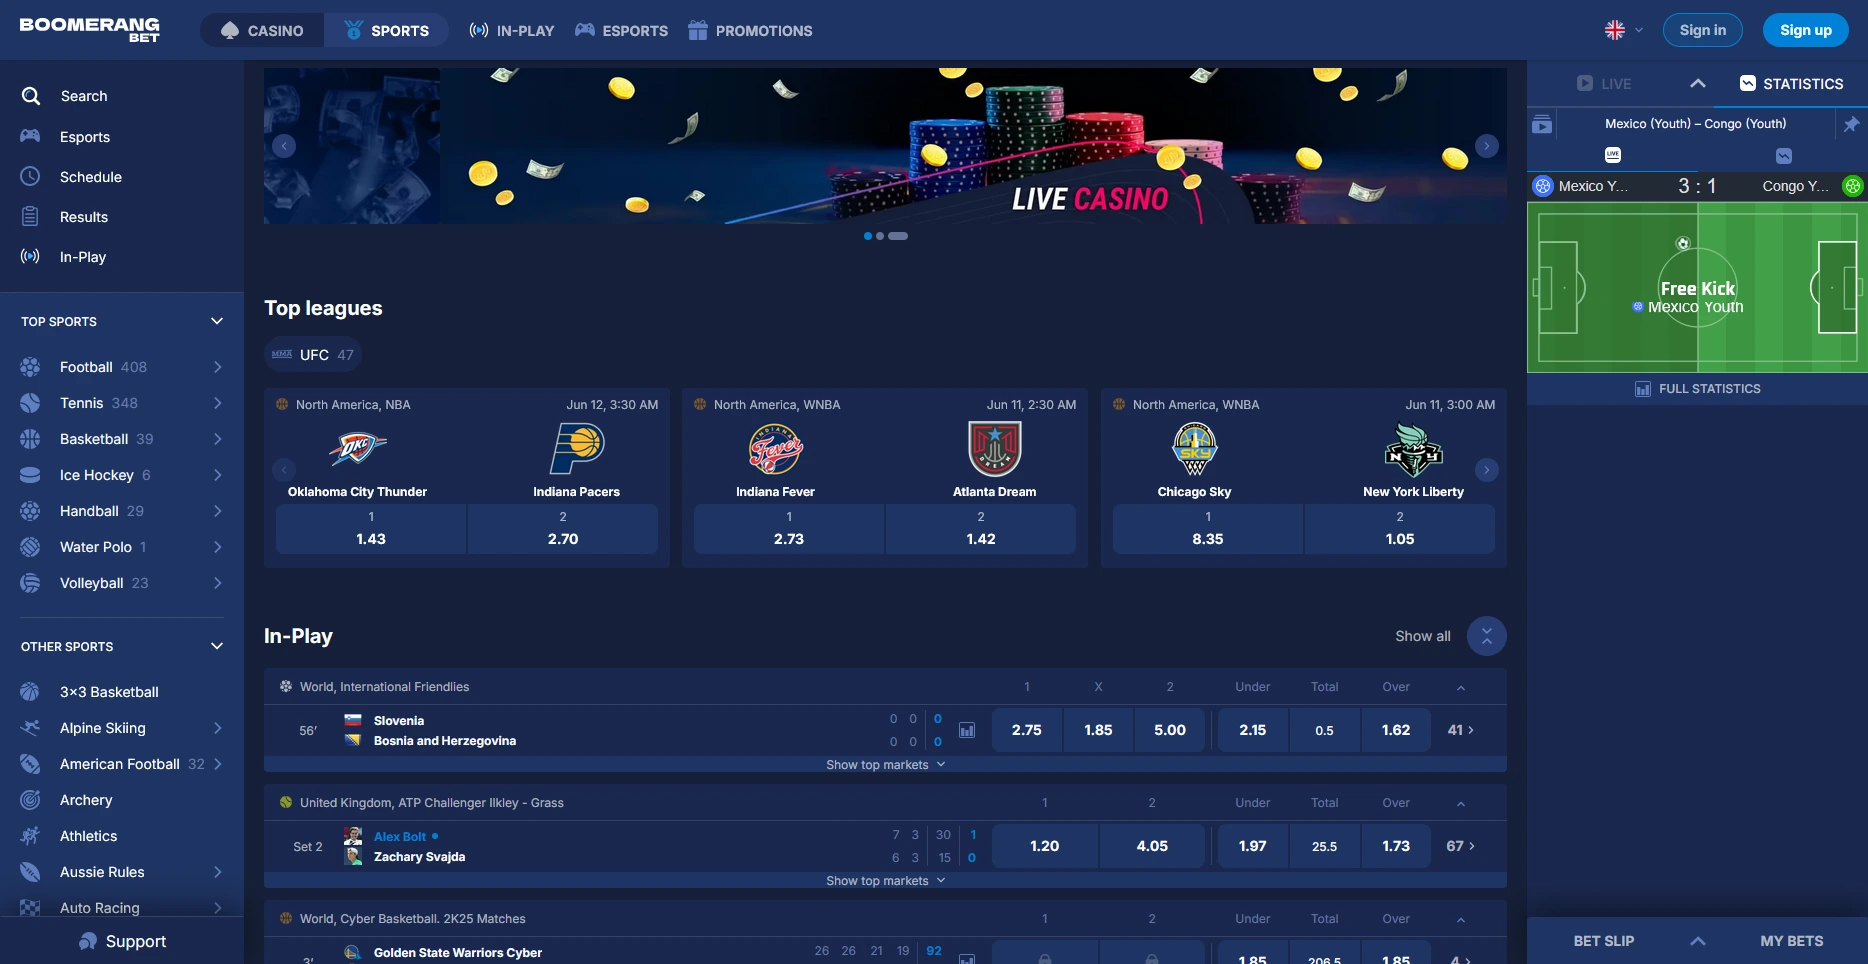Click Show all in In-Play
The width and height of the screenshot is (1868, 964).
[1422, 636]
